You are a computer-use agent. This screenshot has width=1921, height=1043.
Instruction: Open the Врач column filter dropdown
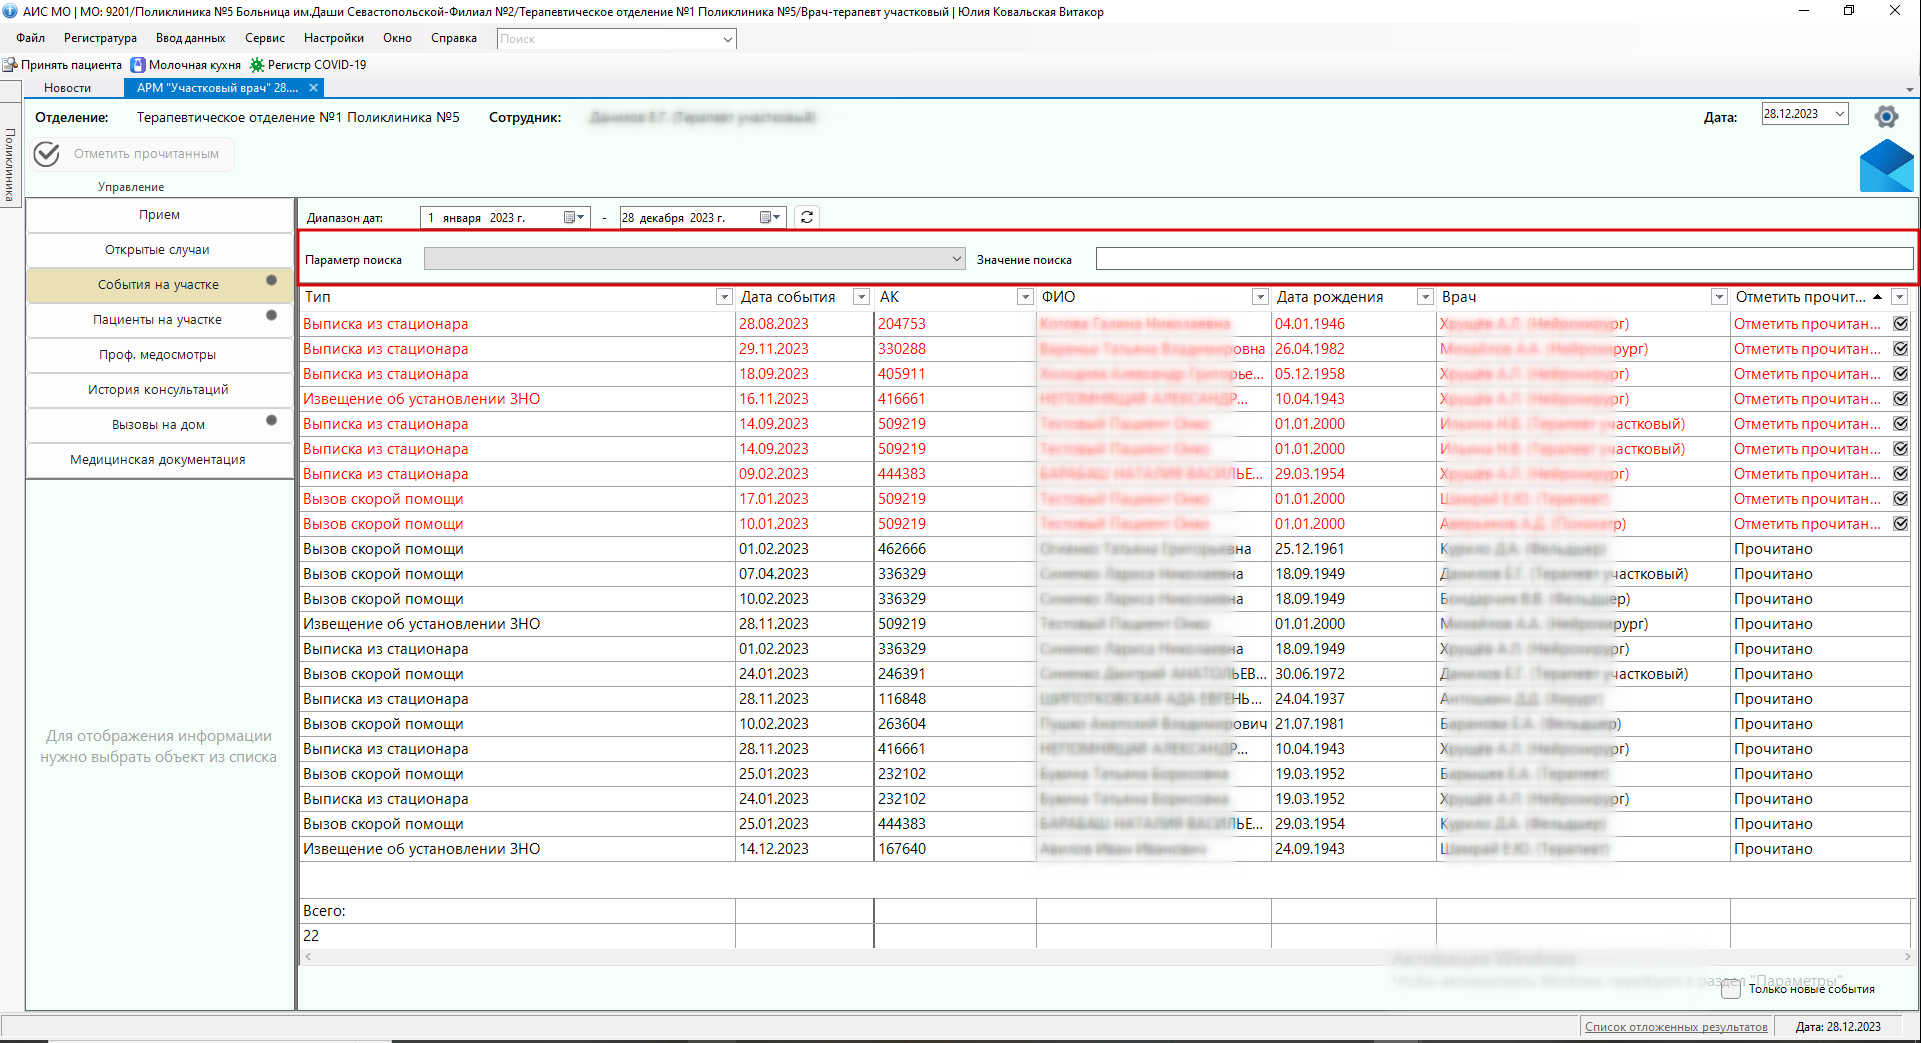[x=1719, y=297]
